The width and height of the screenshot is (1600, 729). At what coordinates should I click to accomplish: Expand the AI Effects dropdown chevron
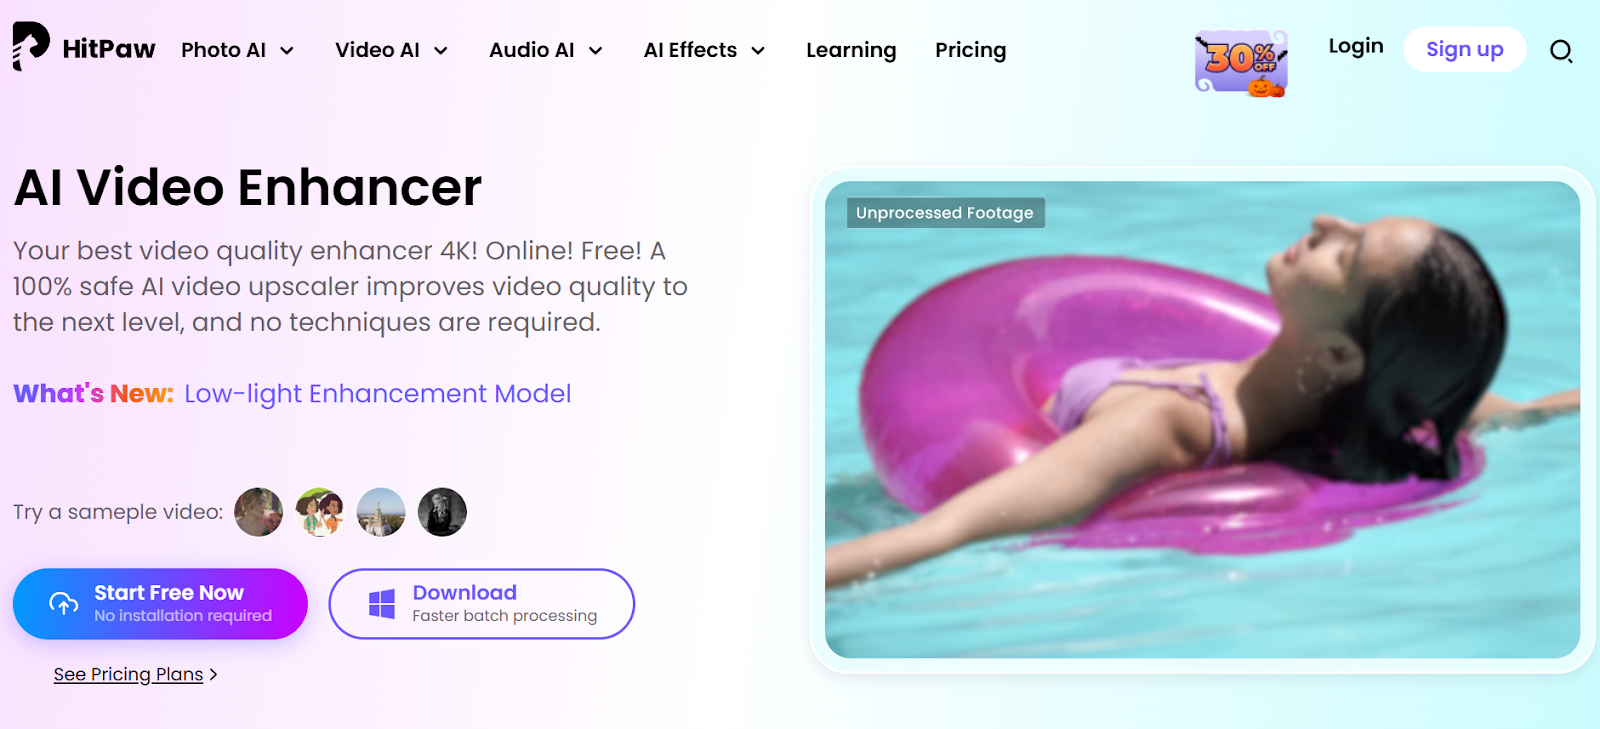(758, 51)
